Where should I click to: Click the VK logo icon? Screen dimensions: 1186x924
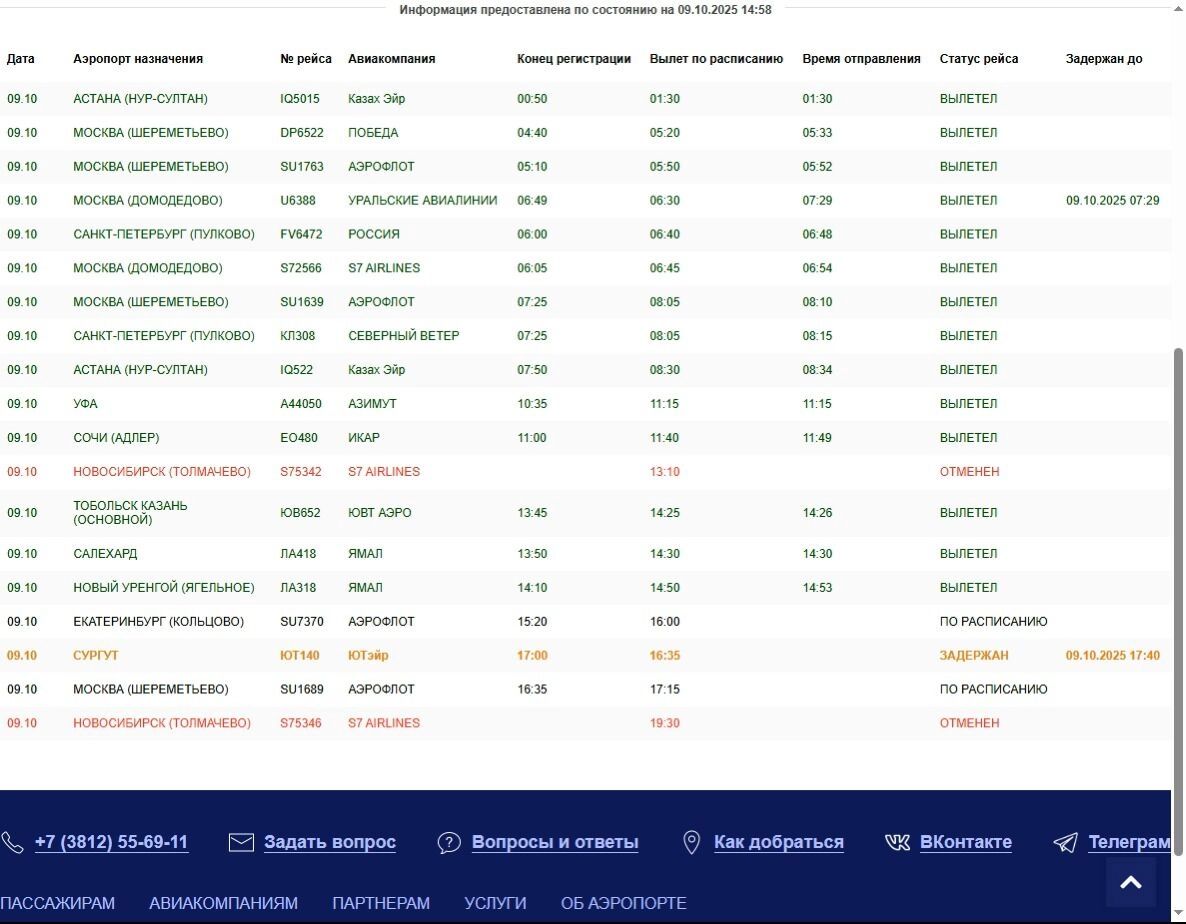point(897,842)
